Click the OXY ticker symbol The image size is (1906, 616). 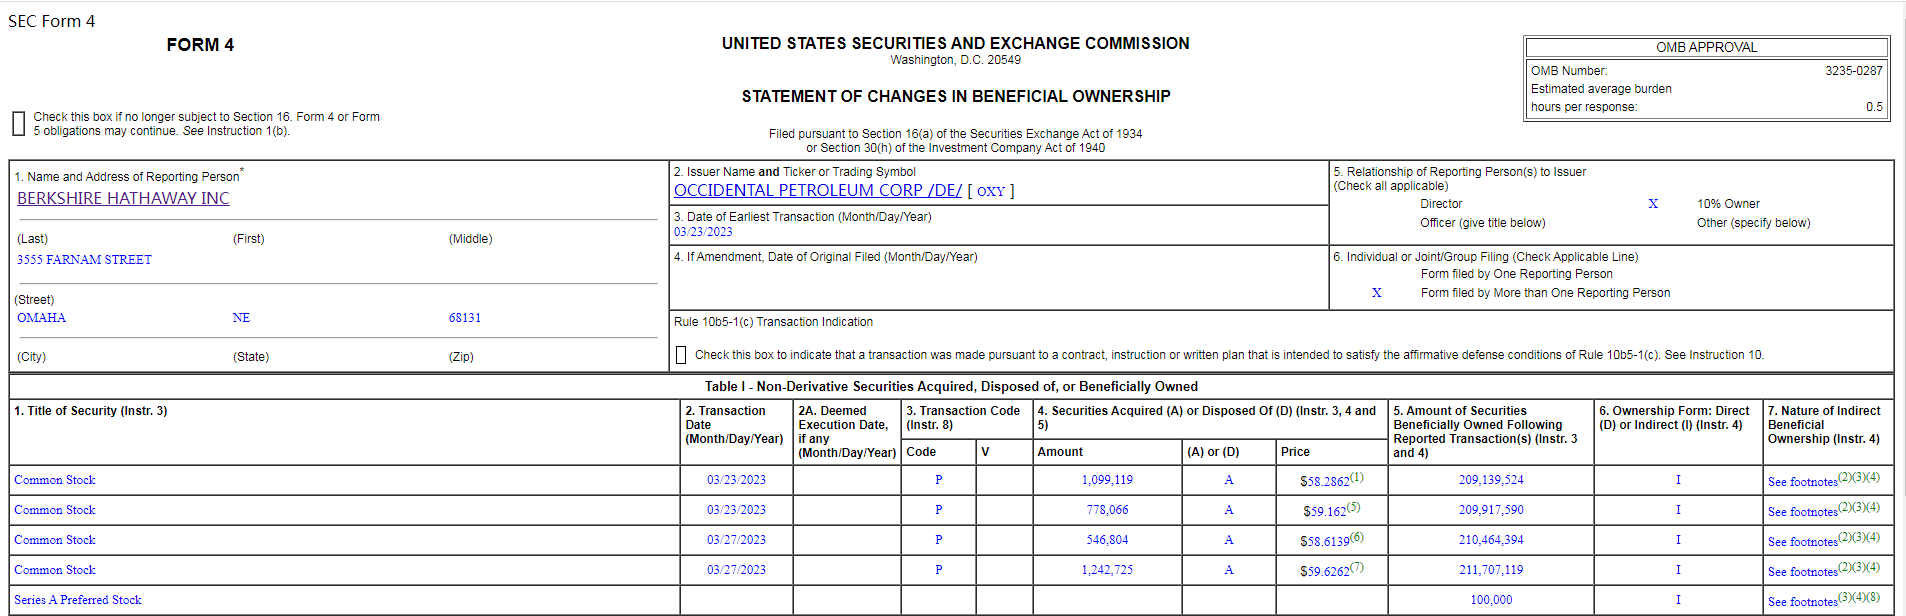coord(990,191)
